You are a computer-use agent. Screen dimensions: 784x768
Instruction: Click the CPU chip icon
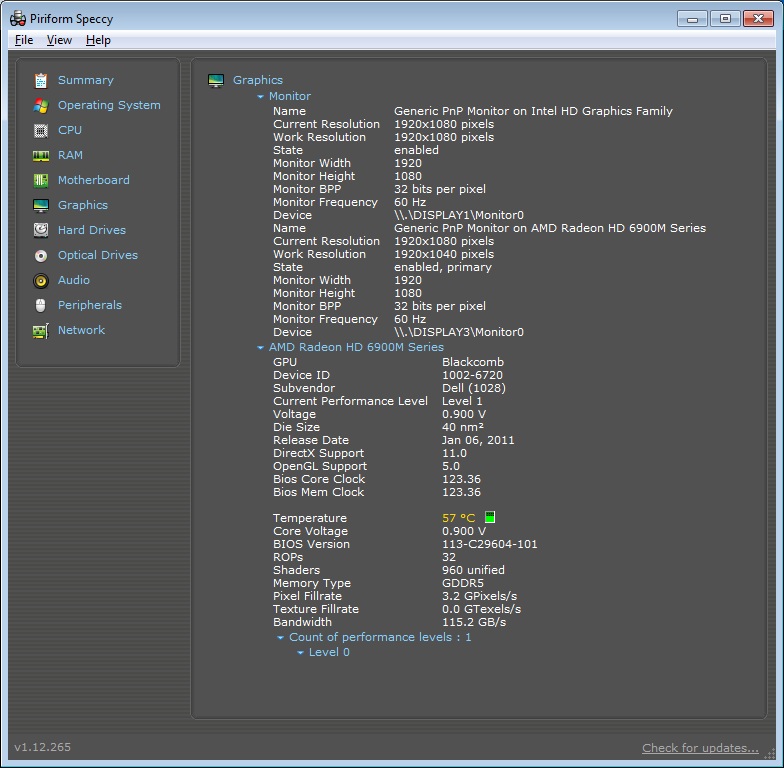[x=41, y=130]
